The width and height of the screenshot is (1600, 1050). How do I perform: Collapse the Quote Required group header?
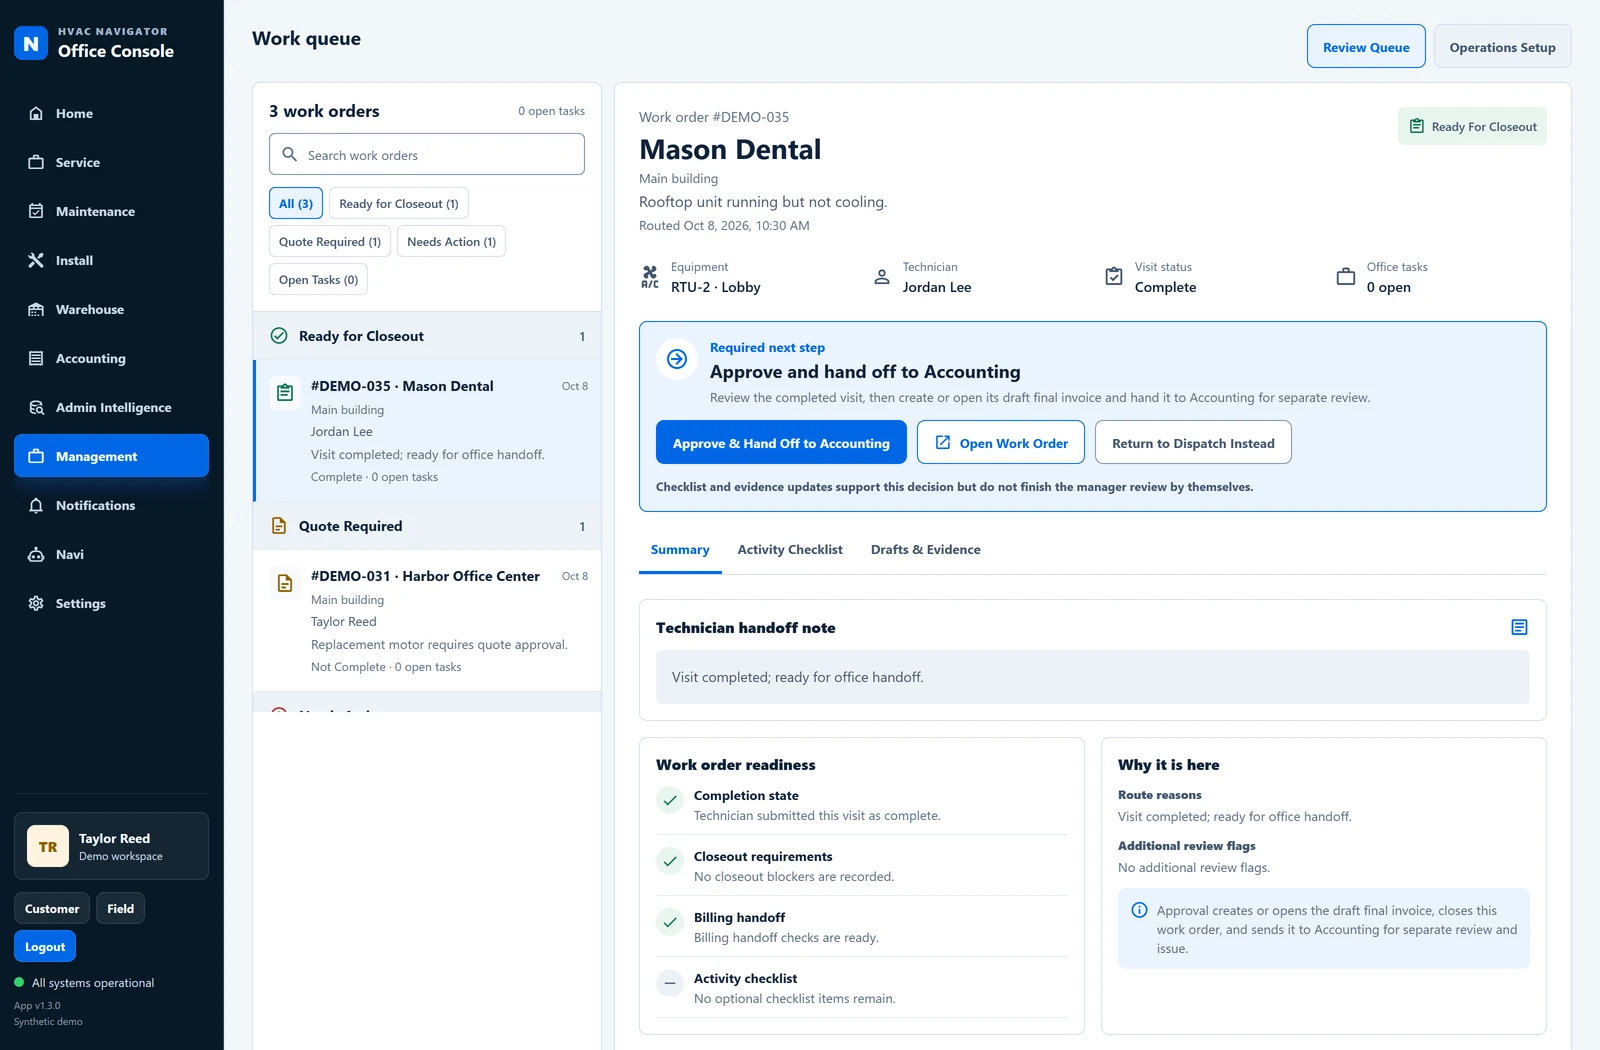pyautogui.click(x=427, y=526)
